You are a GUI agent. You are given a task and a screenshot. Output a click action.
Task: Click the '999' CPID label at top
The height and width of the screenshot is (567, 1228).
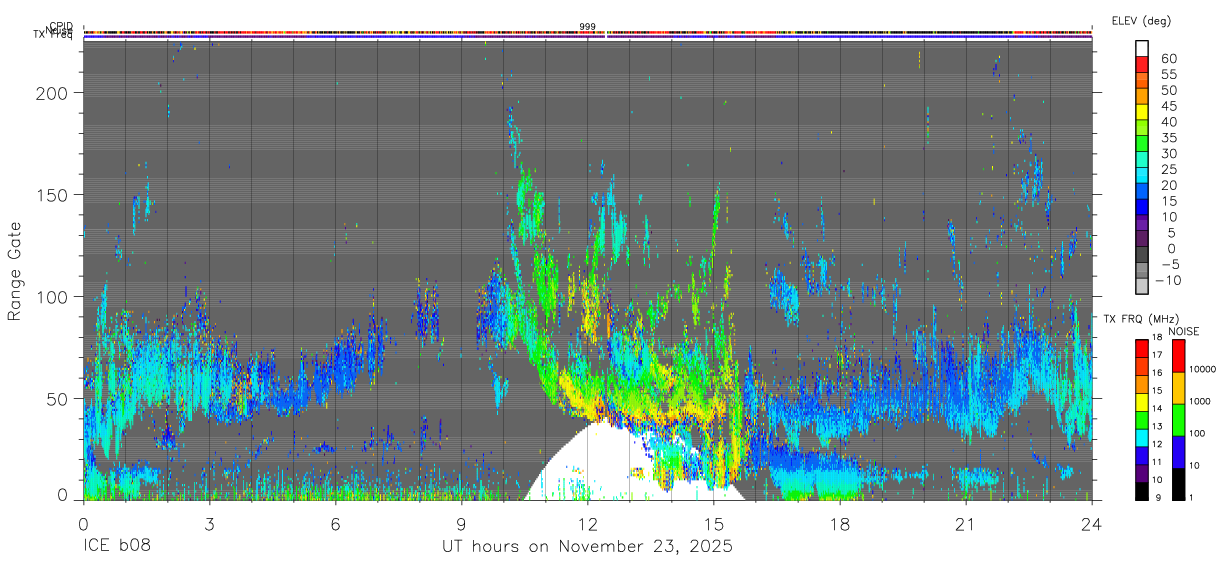[588, 27]
